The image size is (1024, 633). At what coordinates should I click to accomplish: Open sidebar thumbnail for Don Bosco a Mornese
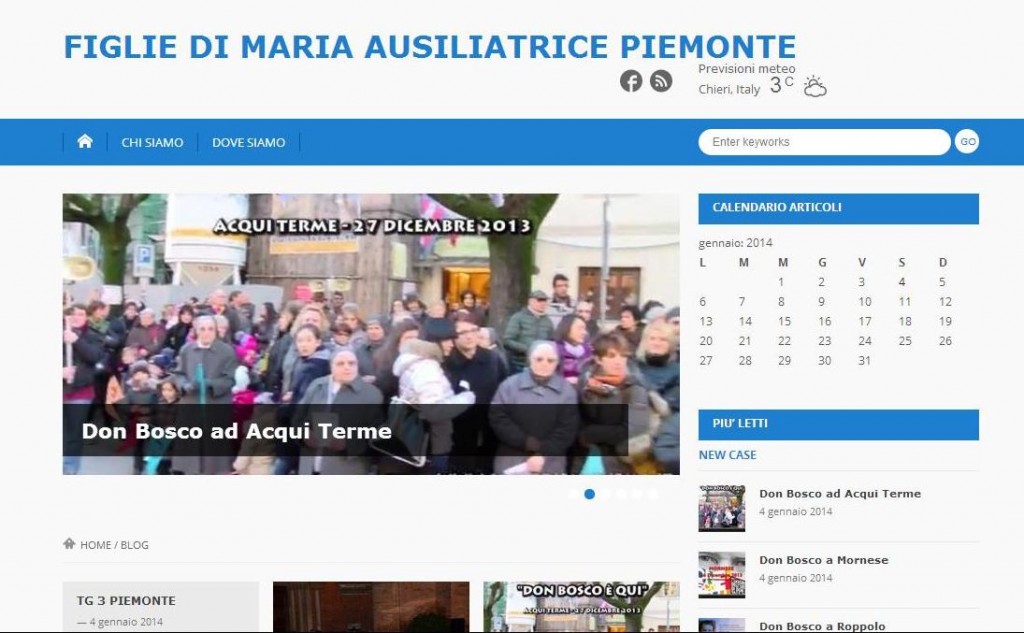pos(722,575)
